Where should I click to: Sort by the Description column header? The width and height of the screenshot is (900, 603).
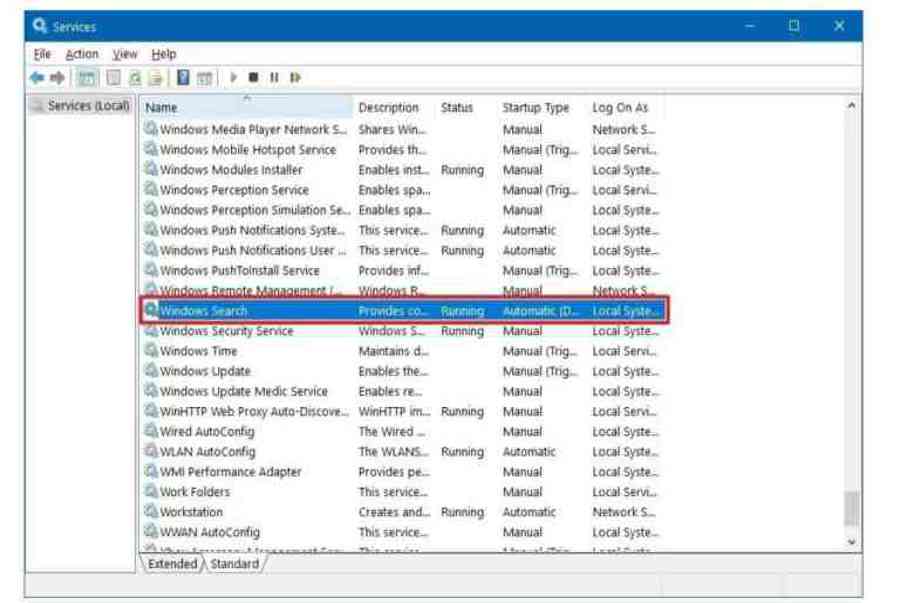394,107
